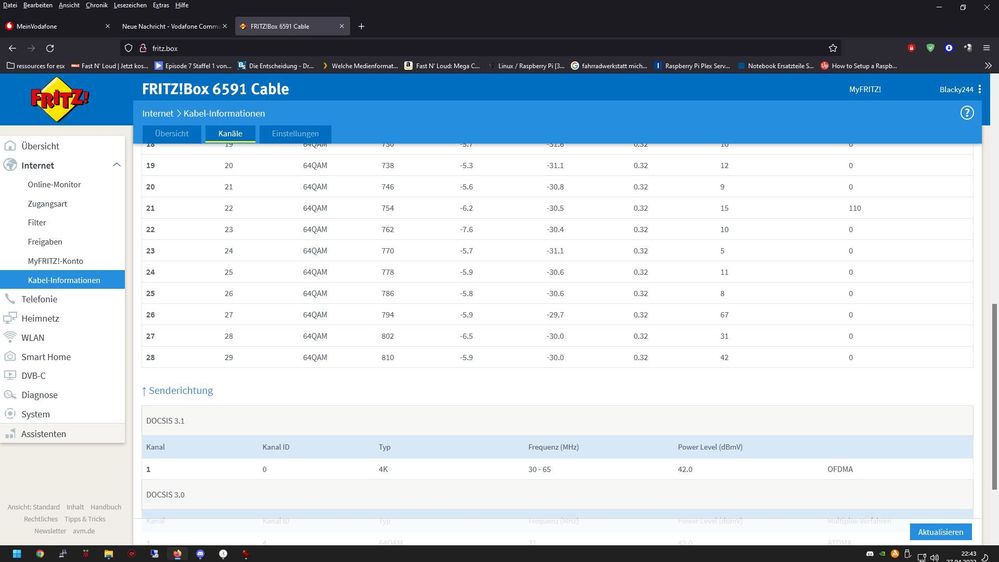This screenshot has width=999, height=562.
Task: Click the value 110 in row 21
Action: [854, 208]
